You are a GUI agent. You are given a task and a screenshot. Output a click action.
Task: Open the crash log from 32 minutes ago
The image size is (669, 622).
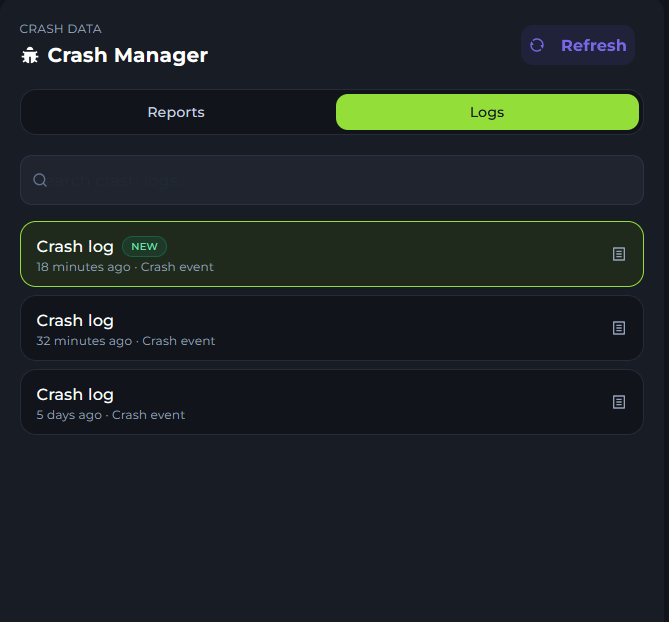tap(75, 321)
